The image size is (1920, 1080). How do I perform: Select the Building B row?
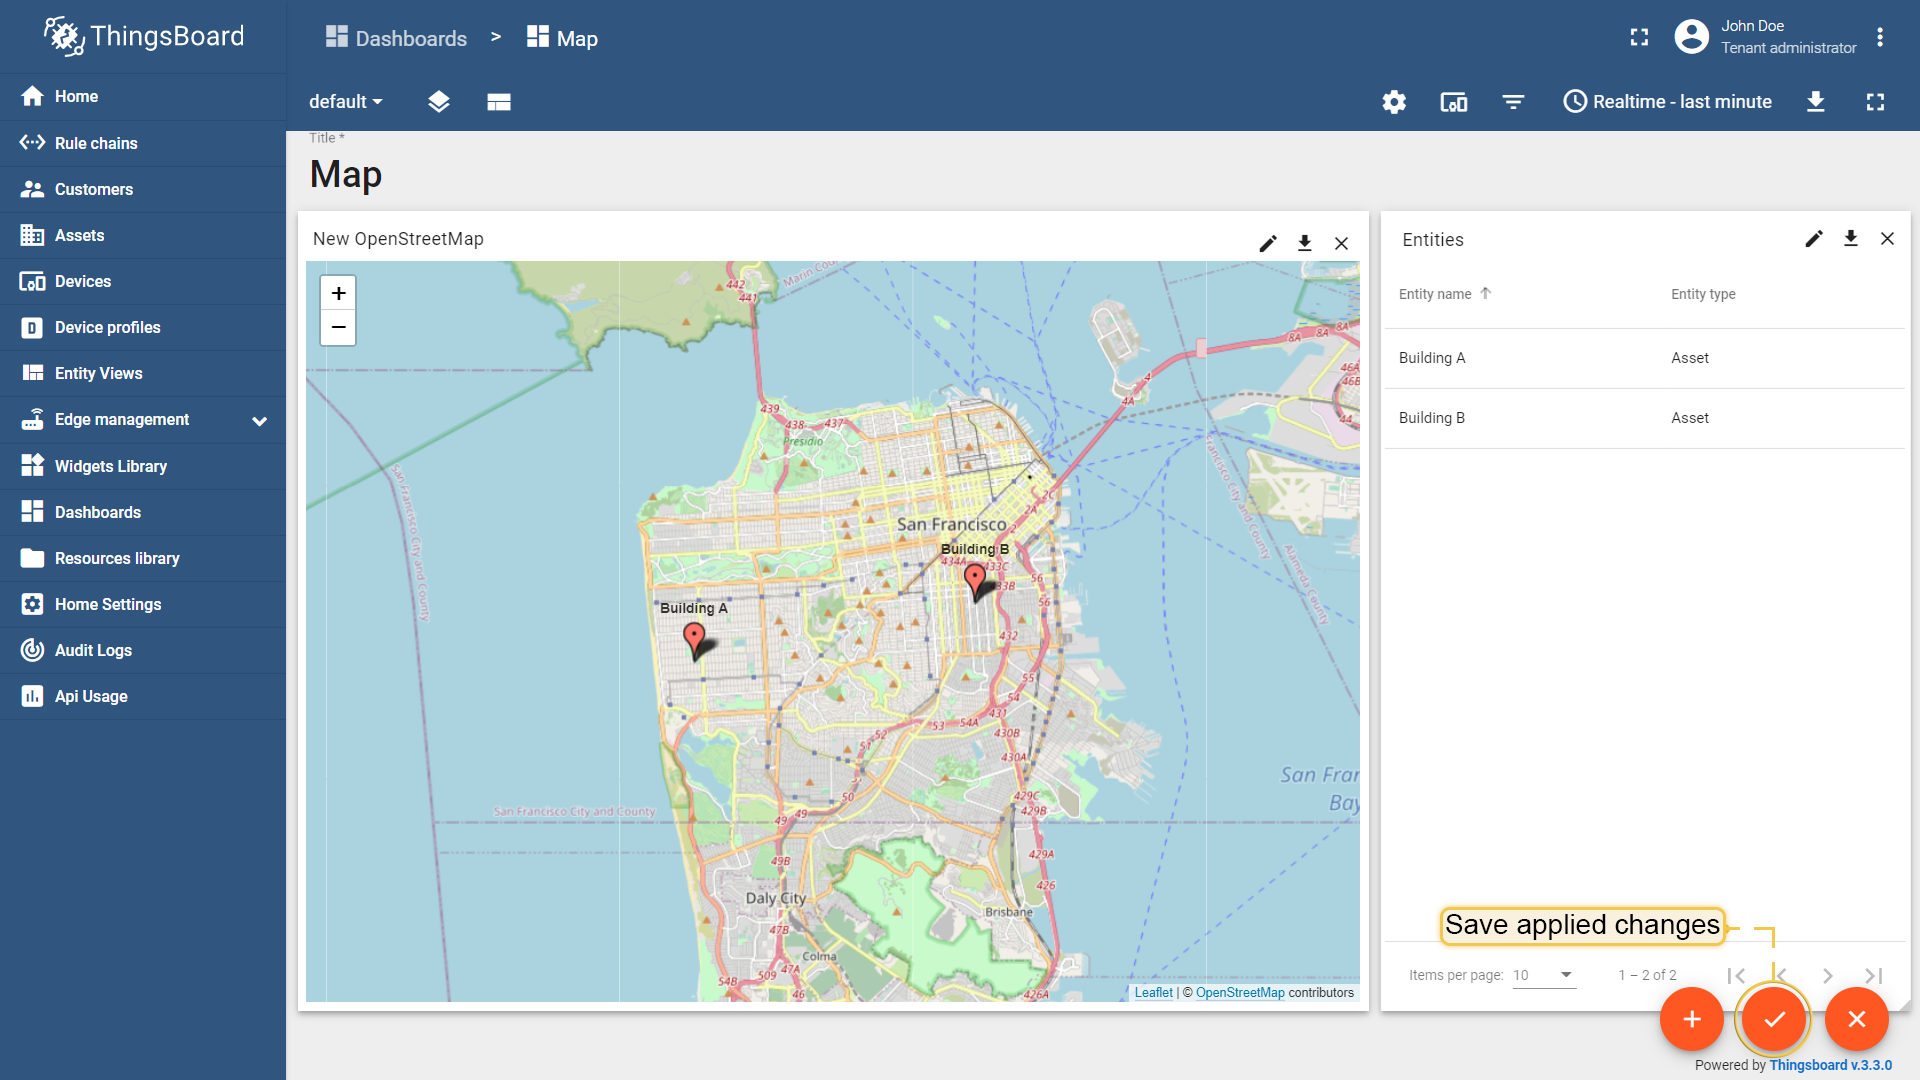(1645, 418)
